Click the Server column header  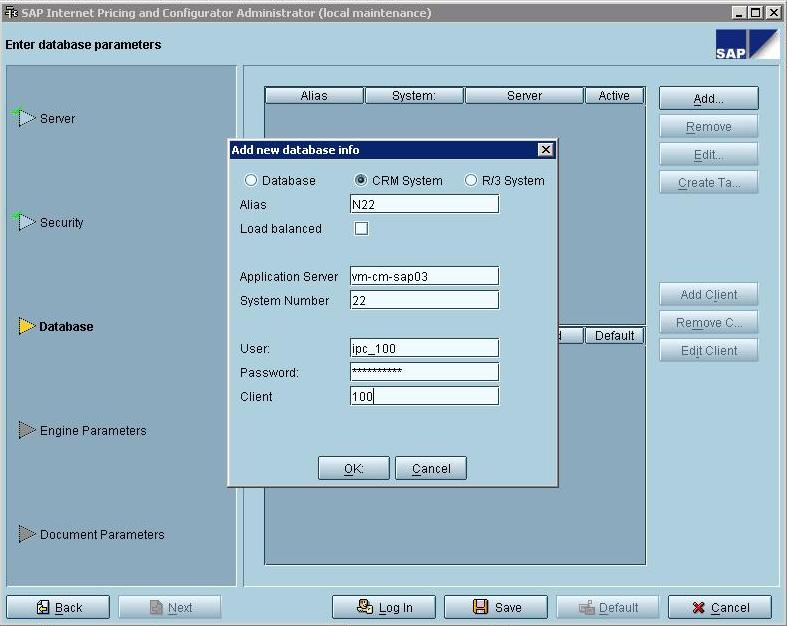524,96
